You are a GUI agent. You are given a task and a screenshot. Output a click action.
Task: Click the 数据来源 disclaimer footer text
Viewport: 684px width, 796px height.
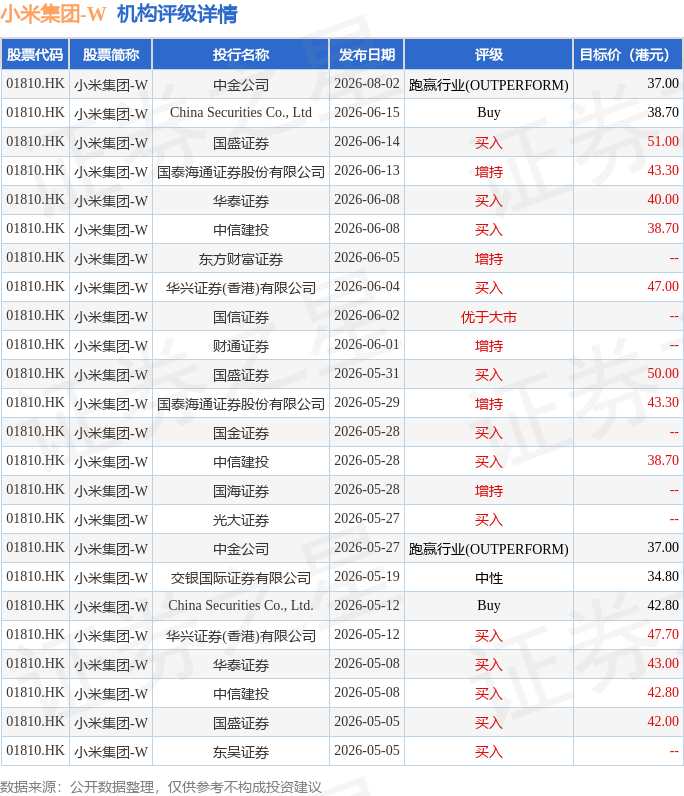[x=160, y=787]
